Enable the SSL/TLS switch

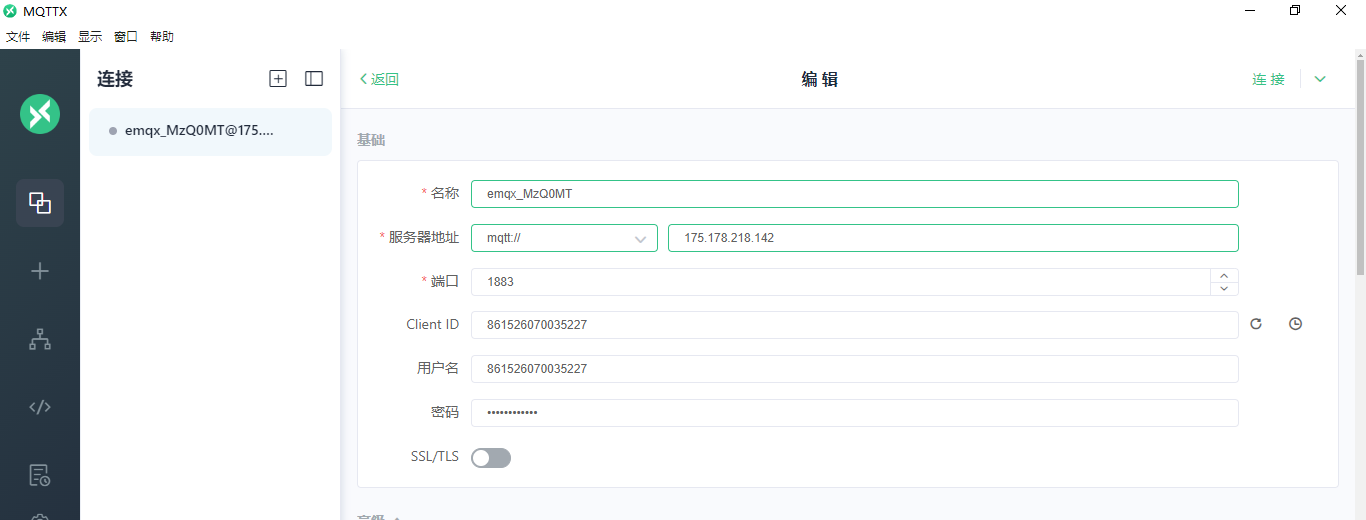[491, 458]
